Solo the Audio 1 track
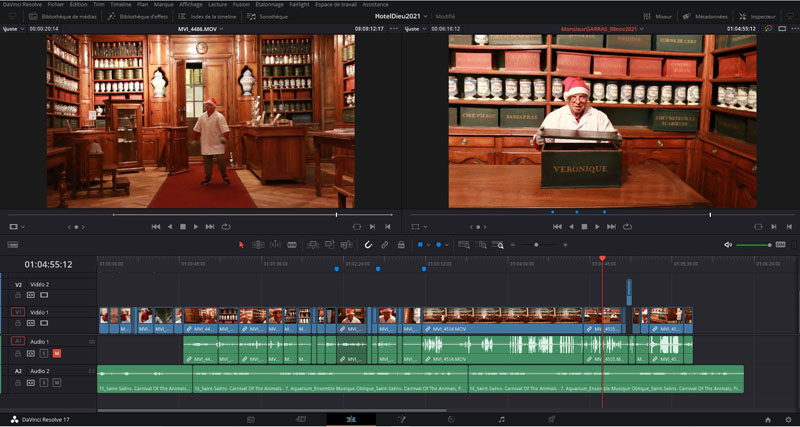This screenshot has height=427, width=800. coord(44,353)
